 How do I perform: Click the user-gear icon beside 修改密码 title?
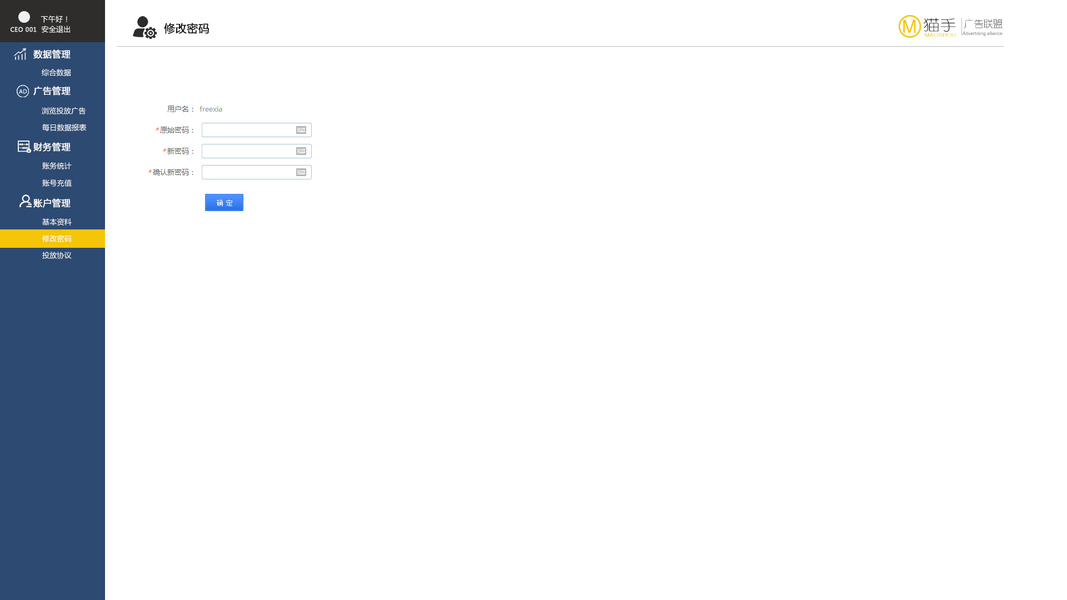click(144, 28)
